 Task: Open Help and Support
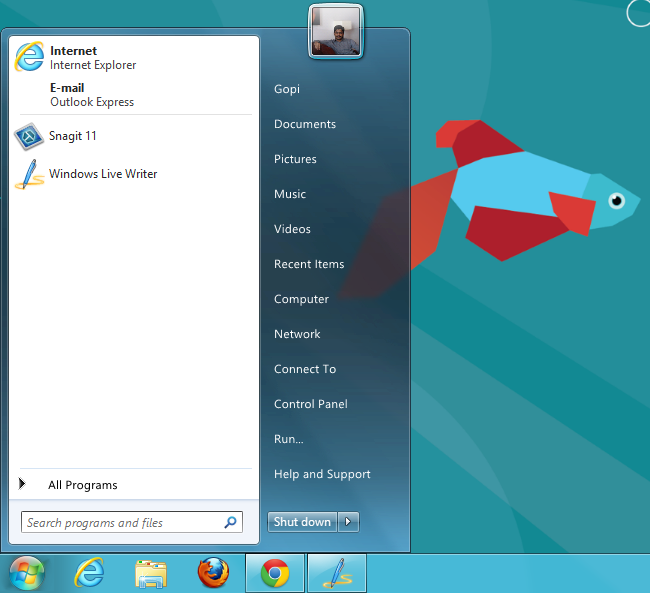322,474
